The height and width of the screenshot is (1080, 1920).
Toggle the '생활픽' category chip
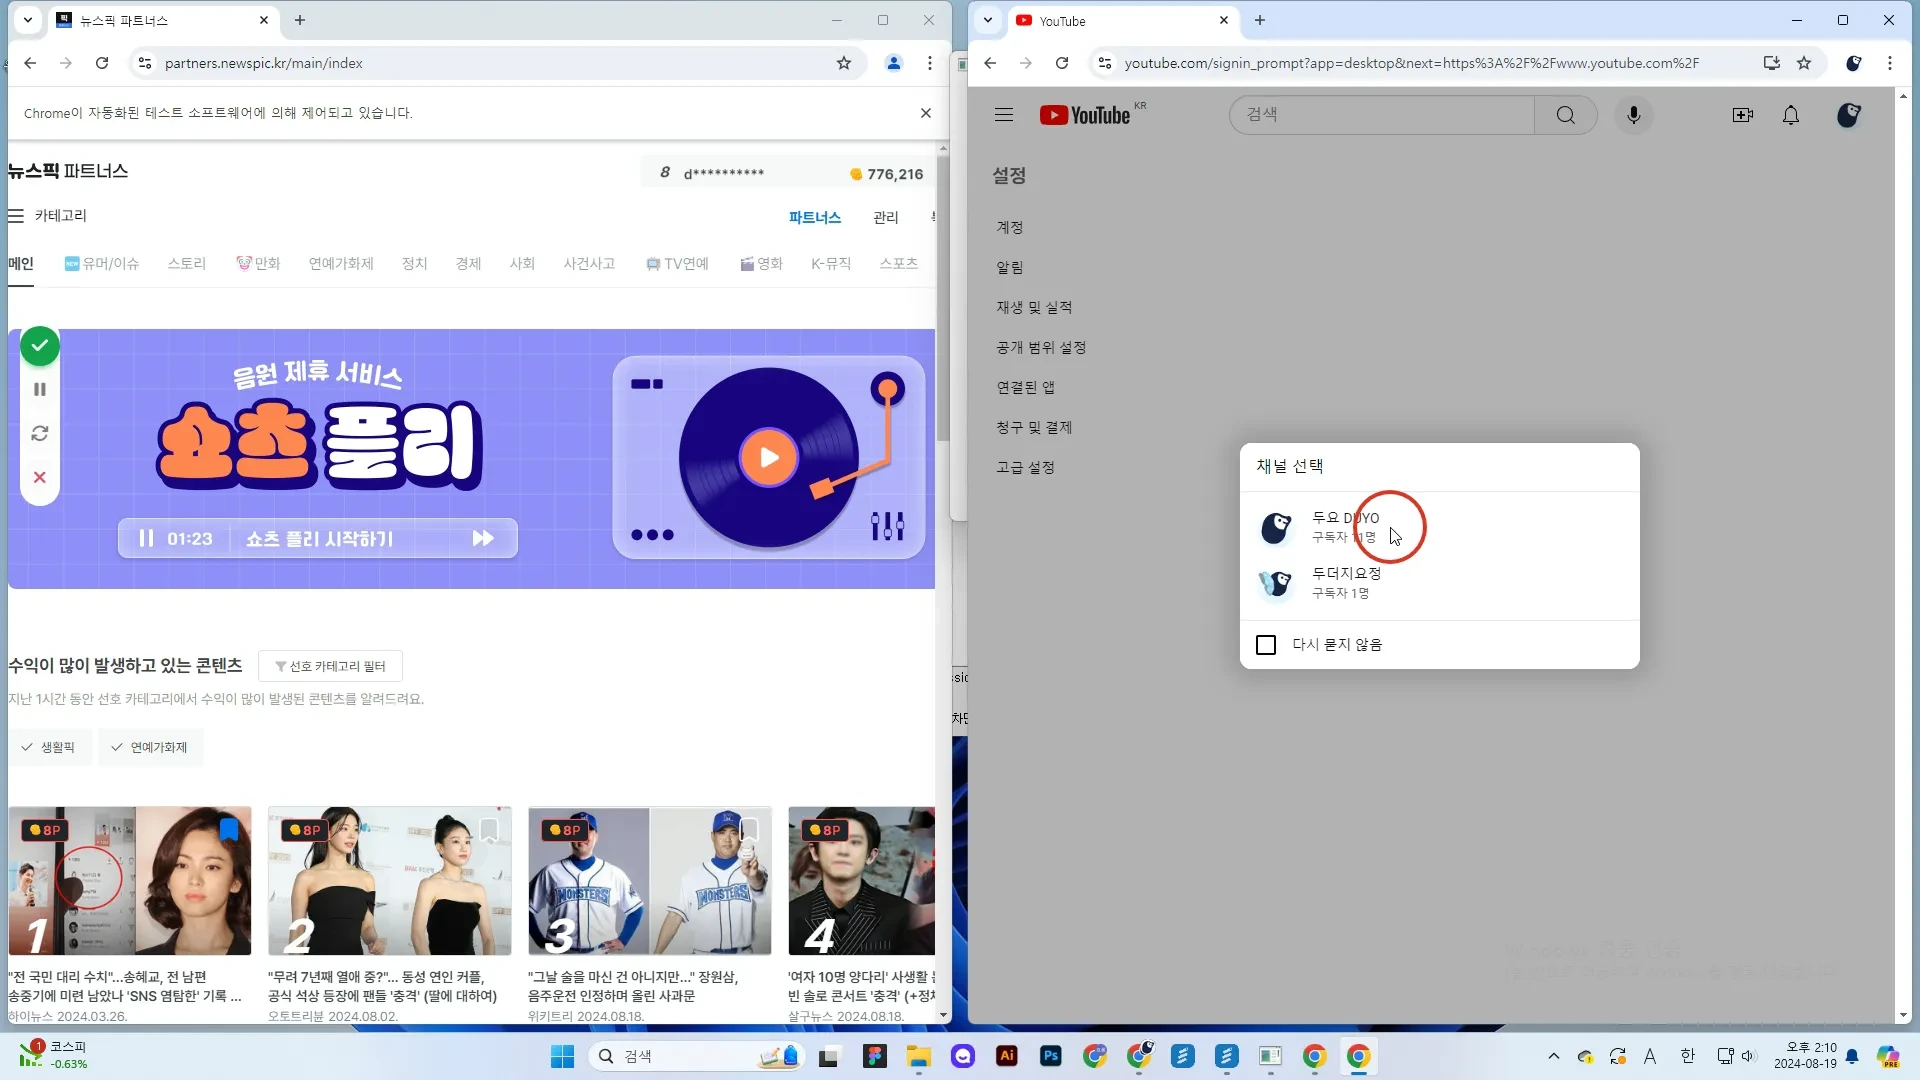(x=49, y=747)
